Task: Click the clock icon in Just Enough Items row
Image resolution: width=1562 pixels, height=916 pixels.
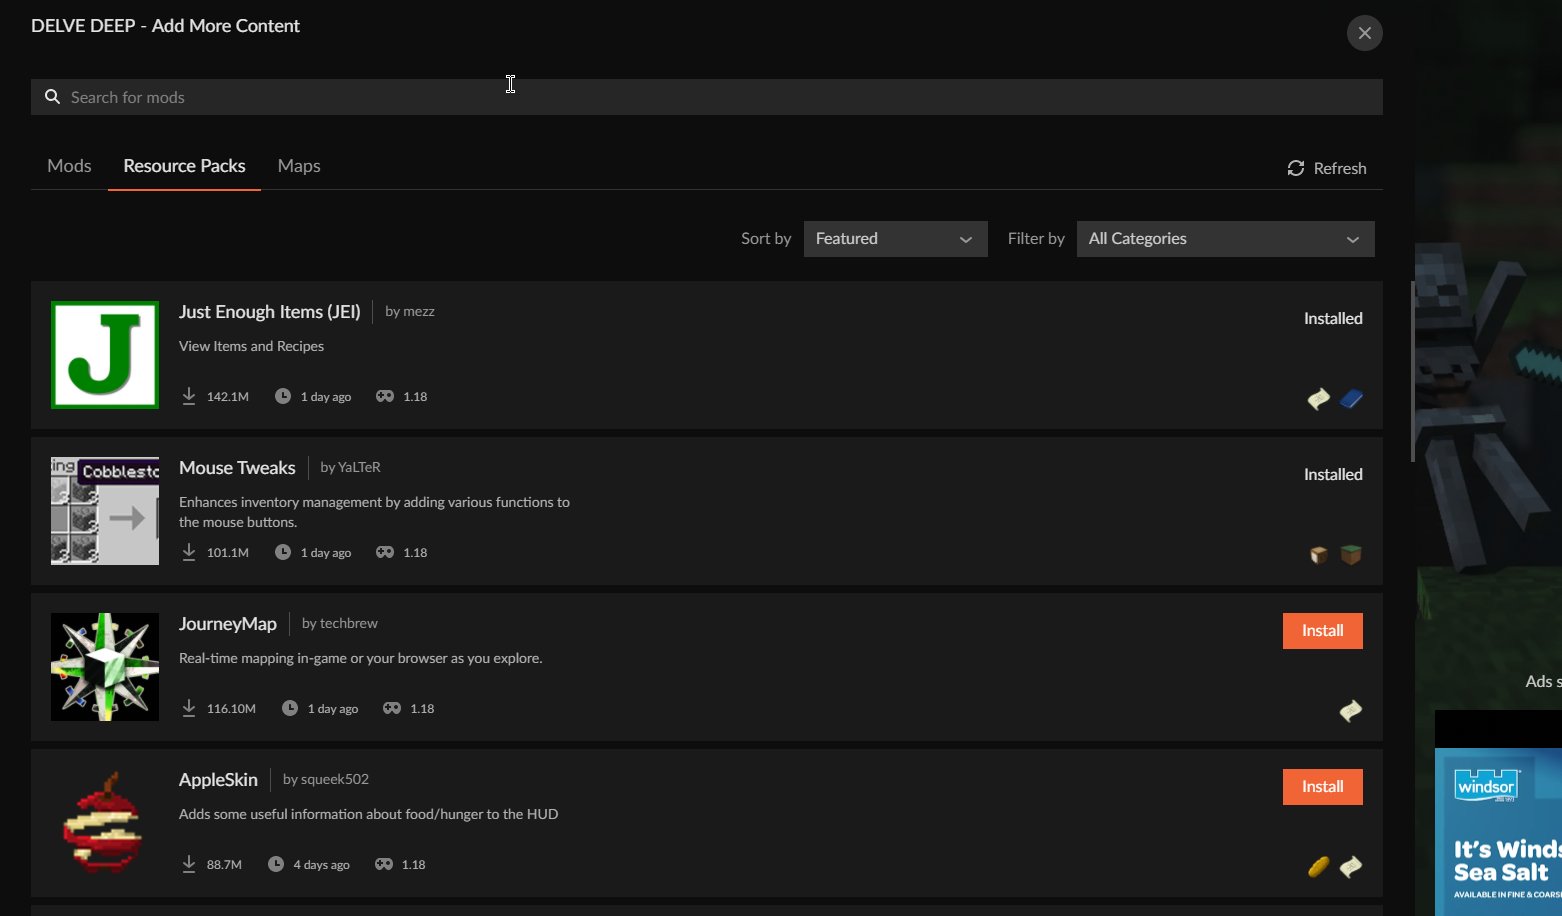Action: coord(283,396)
